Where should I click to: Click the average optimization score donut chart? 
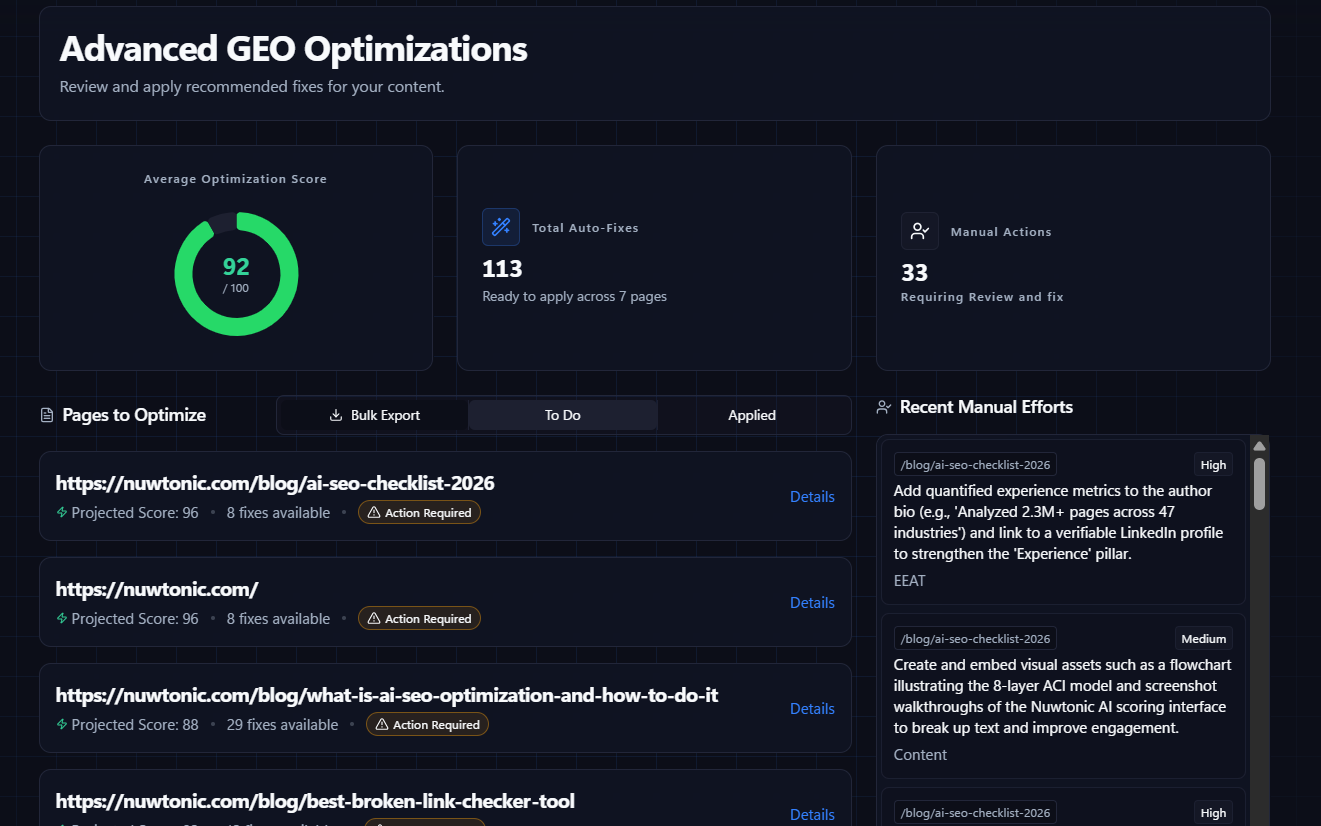(x=236, y=274)
